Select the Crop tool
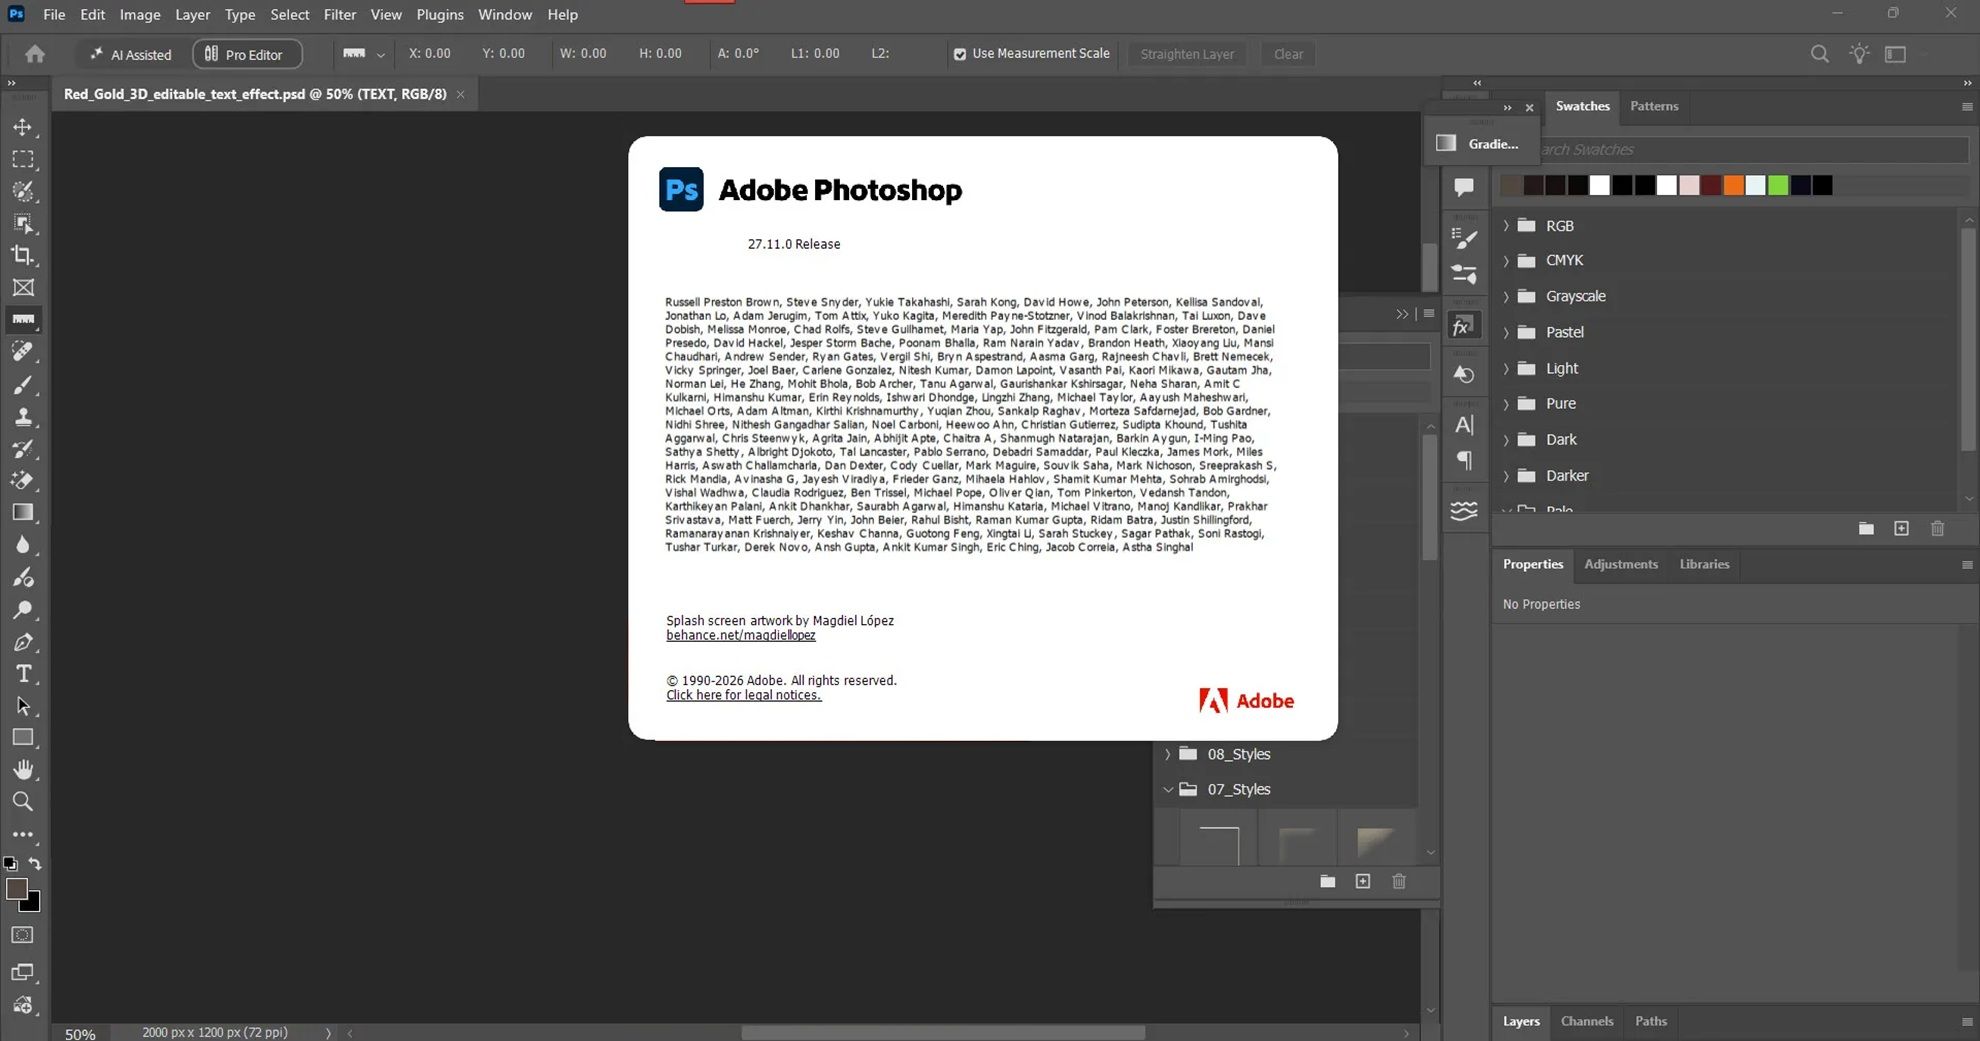 tap(23, 255)
